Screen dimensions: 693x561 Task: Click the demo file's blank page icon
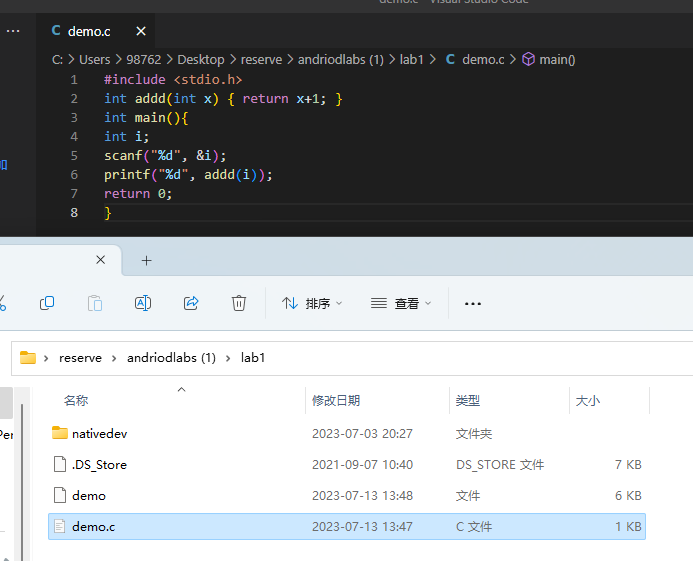(60, 495)
